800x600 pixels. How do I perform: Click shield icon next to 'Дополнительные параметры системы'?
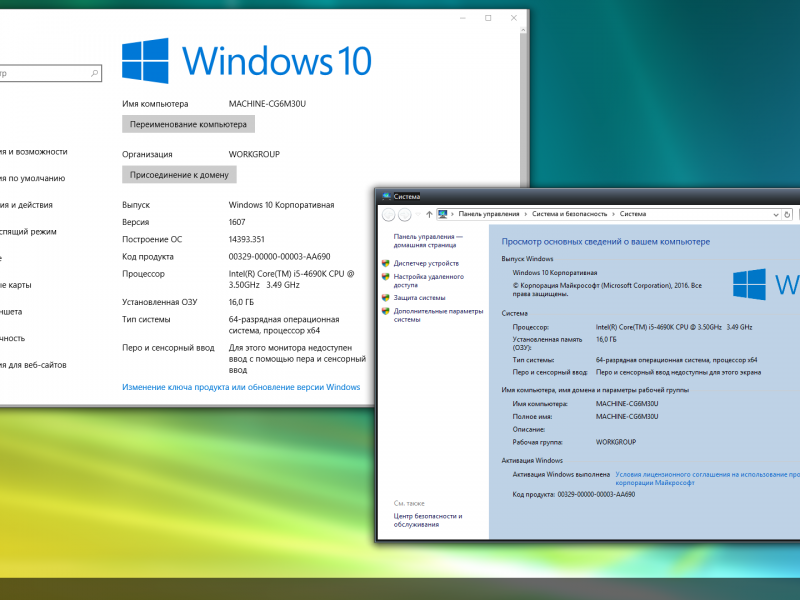tap(386, 311)
